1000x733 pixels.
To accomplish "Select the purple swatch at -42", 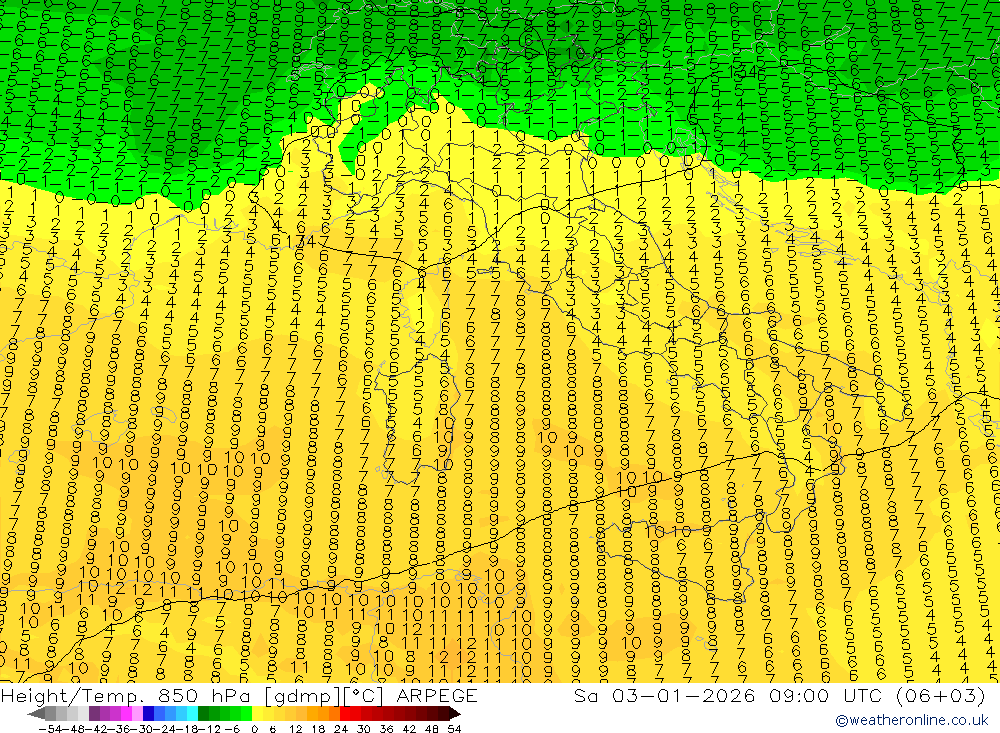I will 94,713.
